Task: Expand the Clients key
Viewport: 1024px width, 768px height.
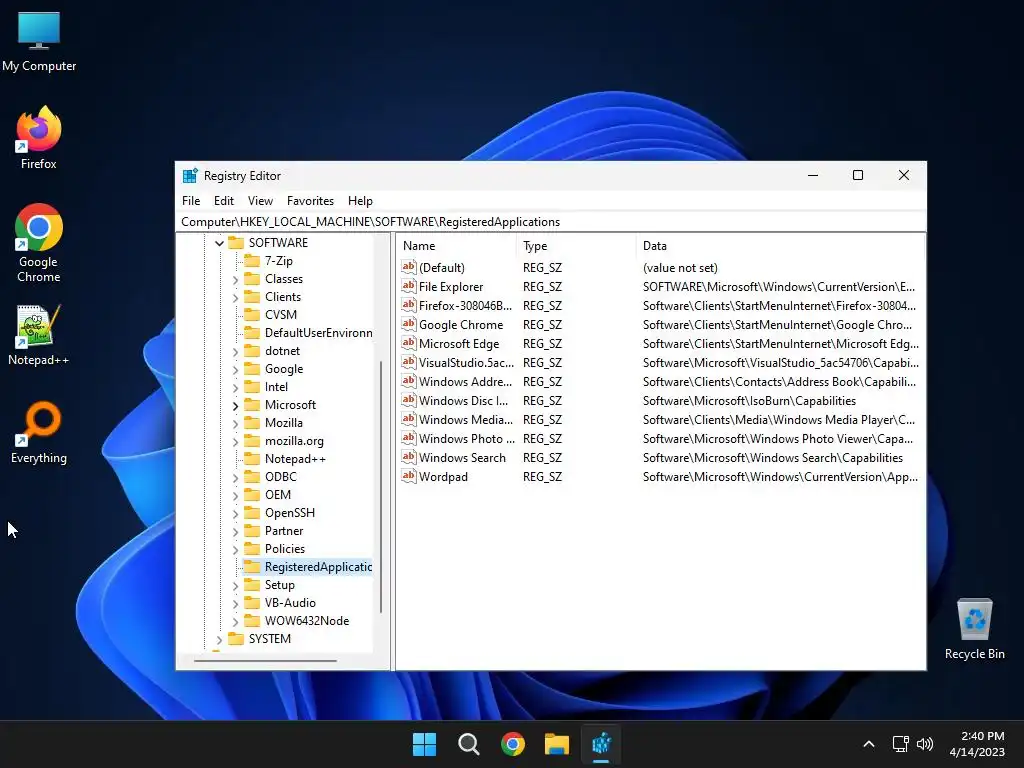Action: point(236,297)
